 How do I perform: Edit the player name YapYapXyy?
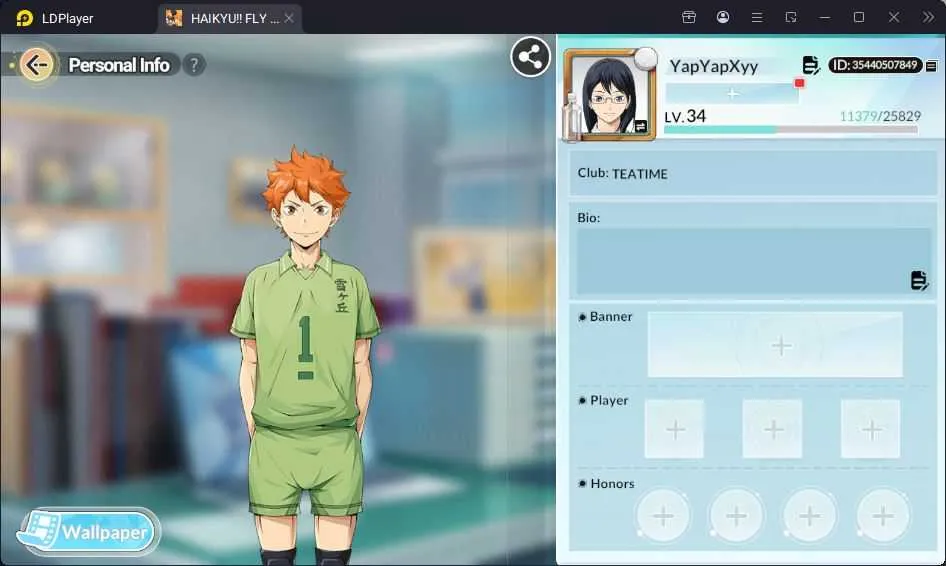811,65
